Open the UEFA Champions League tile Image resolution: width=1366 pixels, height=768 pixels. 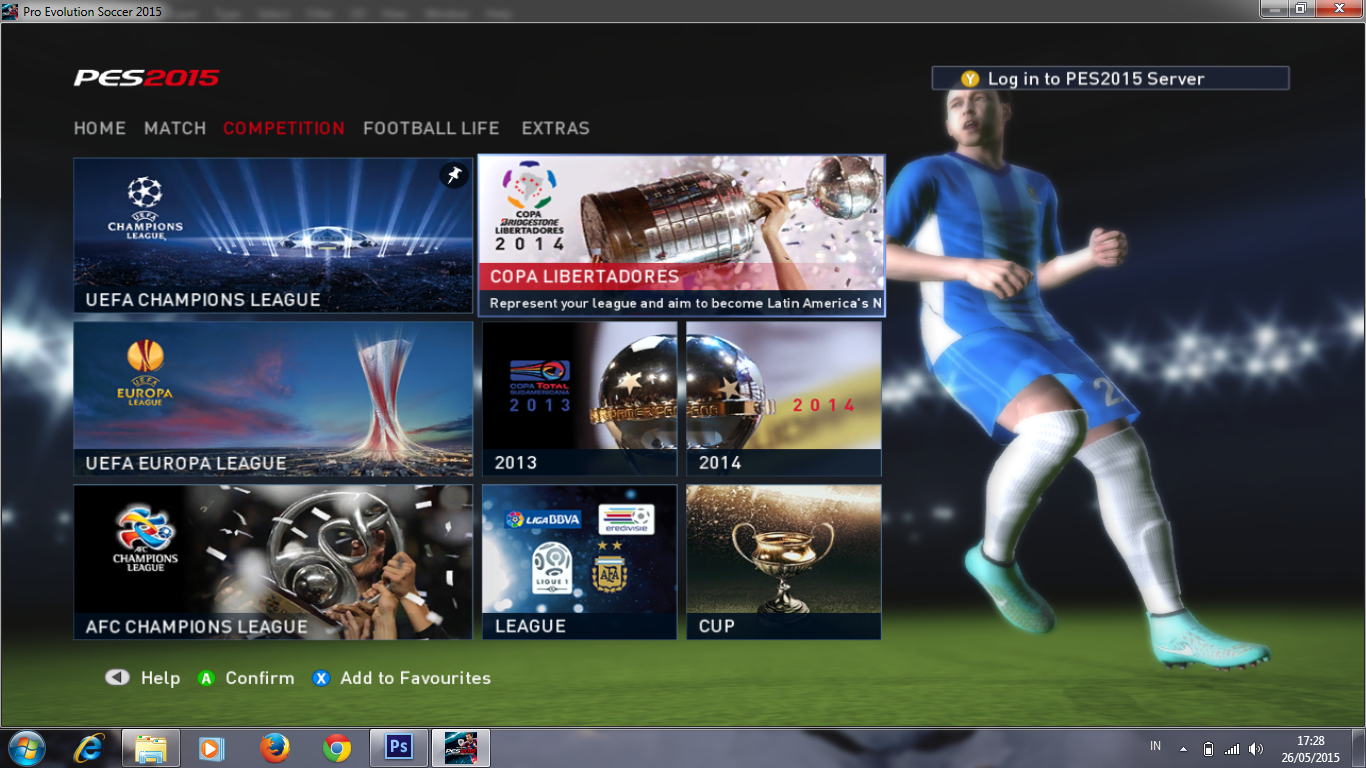(273, 235)
